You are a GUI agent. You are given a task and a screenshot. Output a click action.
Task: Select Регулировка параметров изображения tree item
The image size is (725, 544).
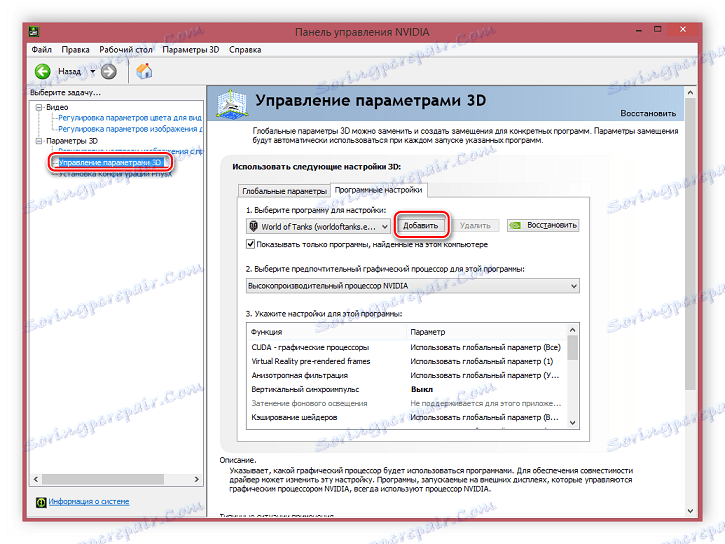tap(130, 129)
